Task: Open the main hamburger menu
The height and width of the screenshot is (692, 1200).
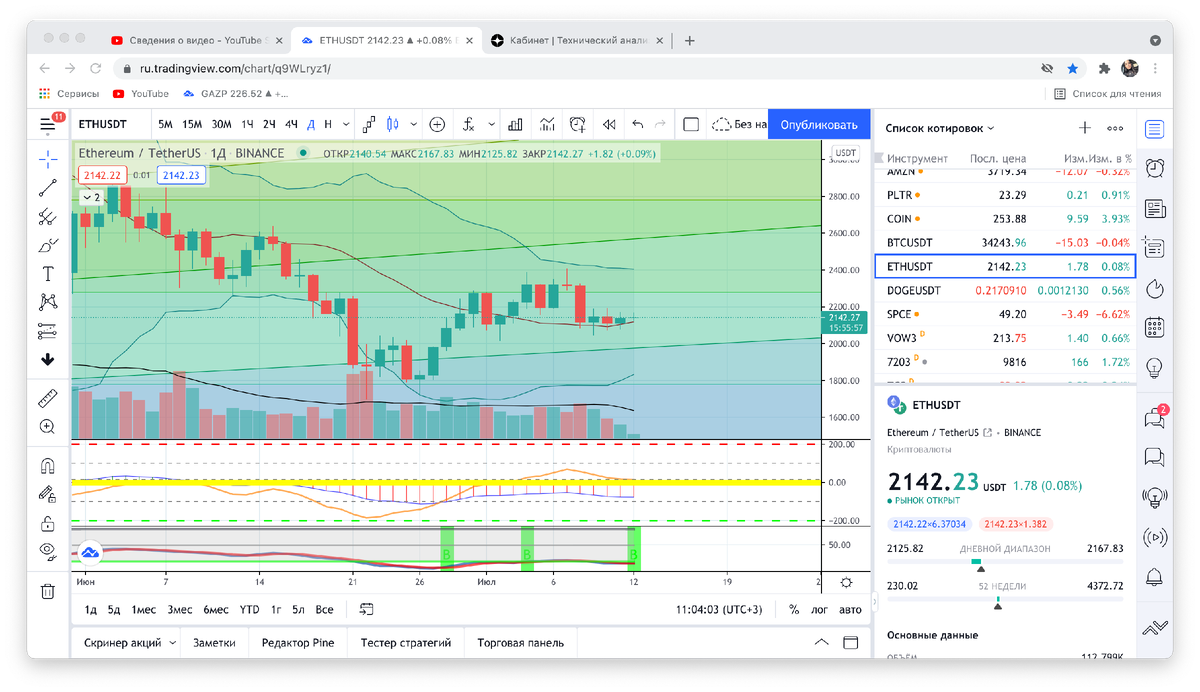Action: [x=48, y=125]
